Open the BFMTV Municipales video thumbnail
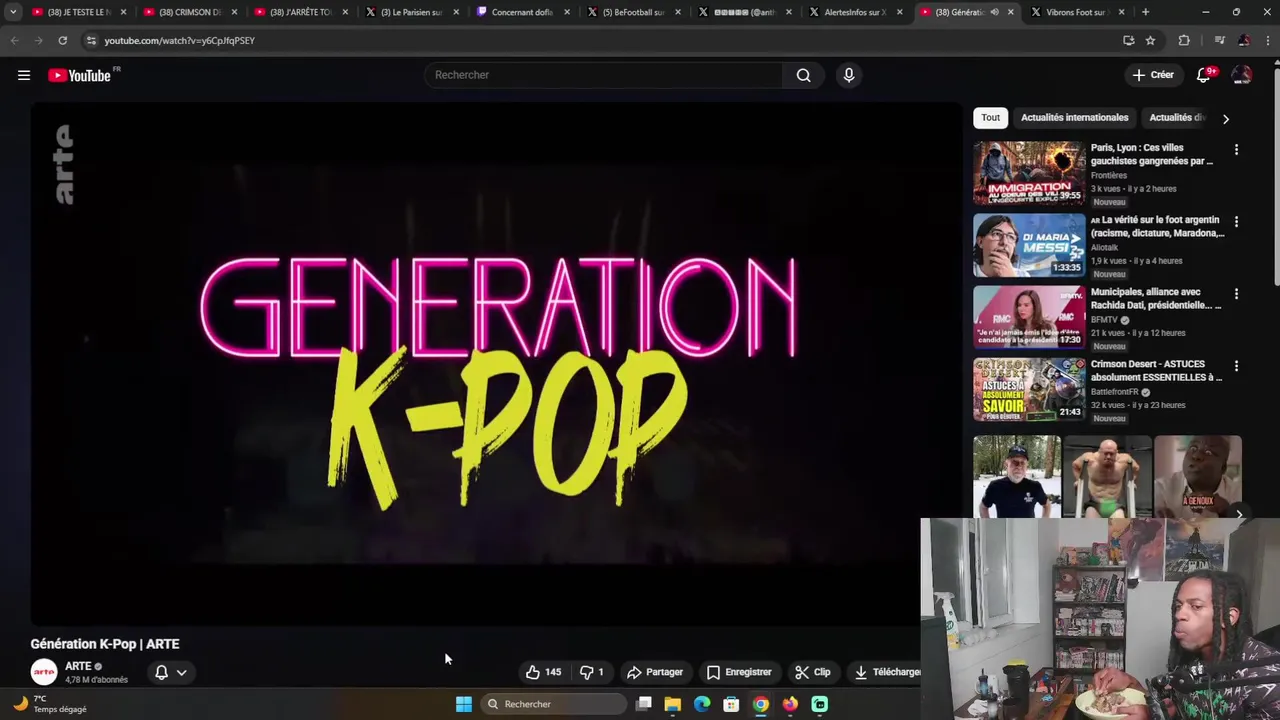Image resolution: width=1280 pixels, height=720 pixels. [1029, 317]
